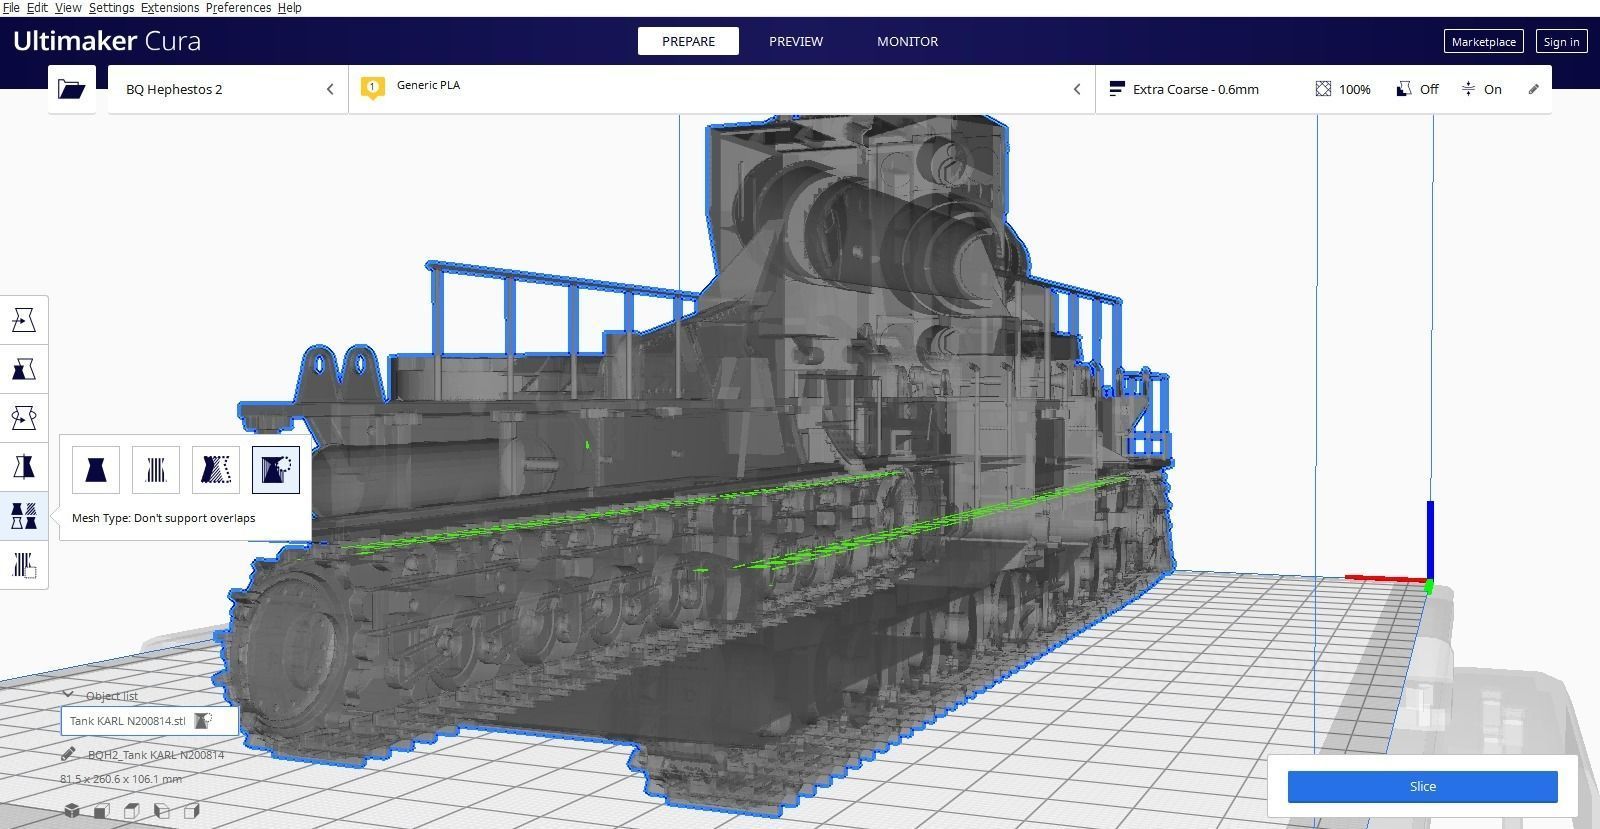Open the Extensions menu

point(170,8)
